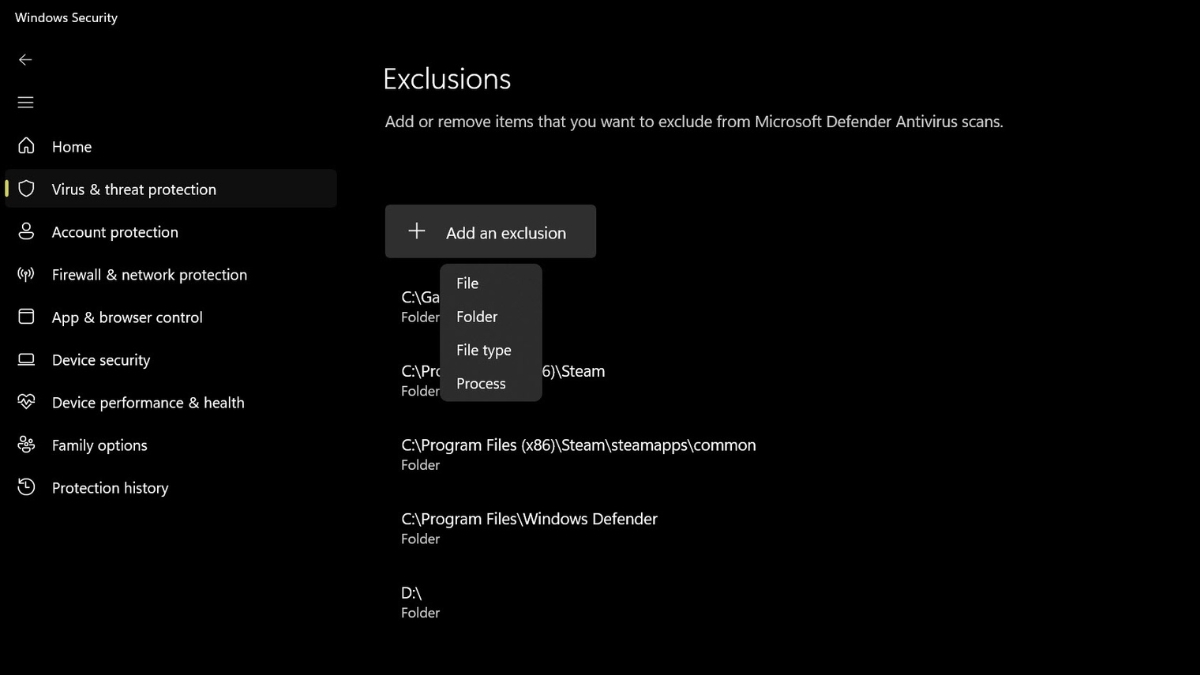1200x675 pixels.
Task: Expand the D:\ folder exclusion entry
Action: (420, 602)
